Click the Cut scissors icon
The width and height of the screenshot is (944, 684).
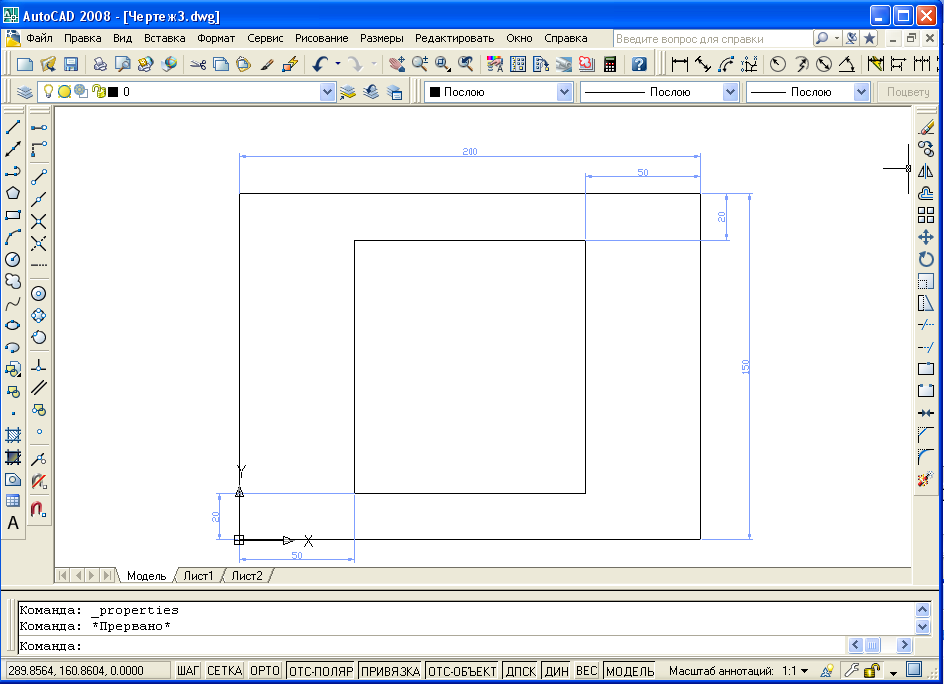[198, 64]
